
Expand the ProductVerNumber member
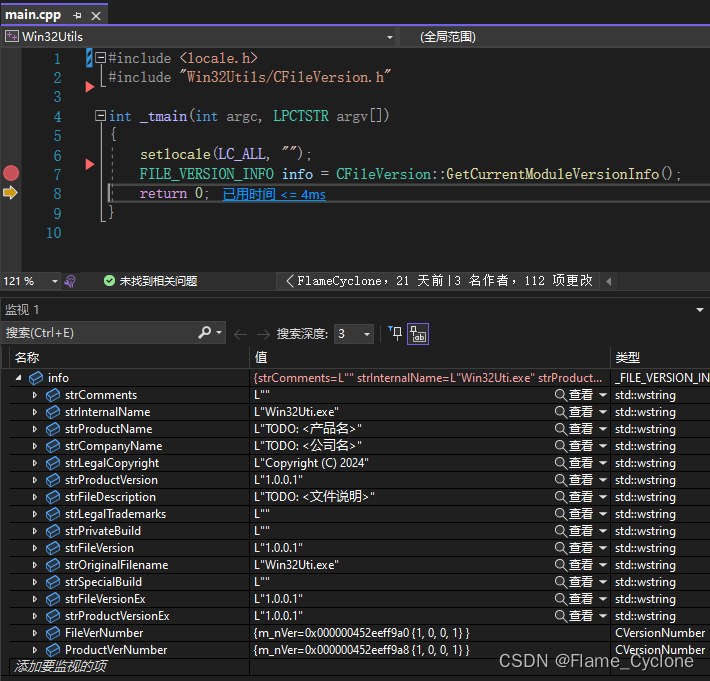(35, 650)
